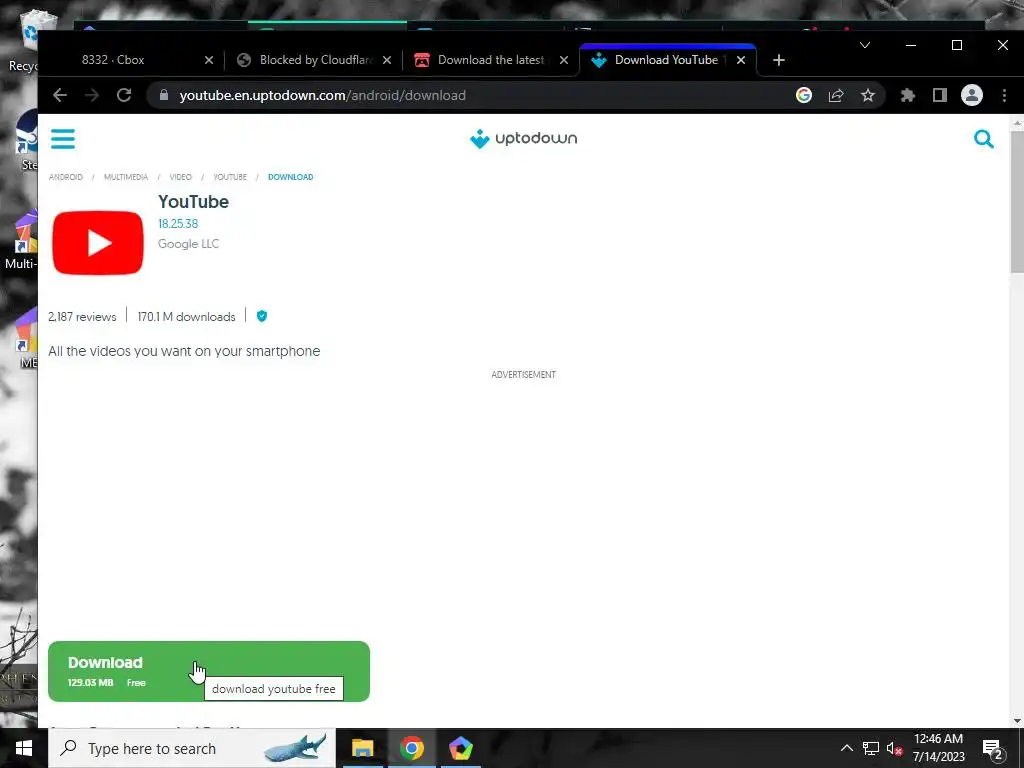Switch to Download the latest tab

pyautogui.click(x=490, y=60)
